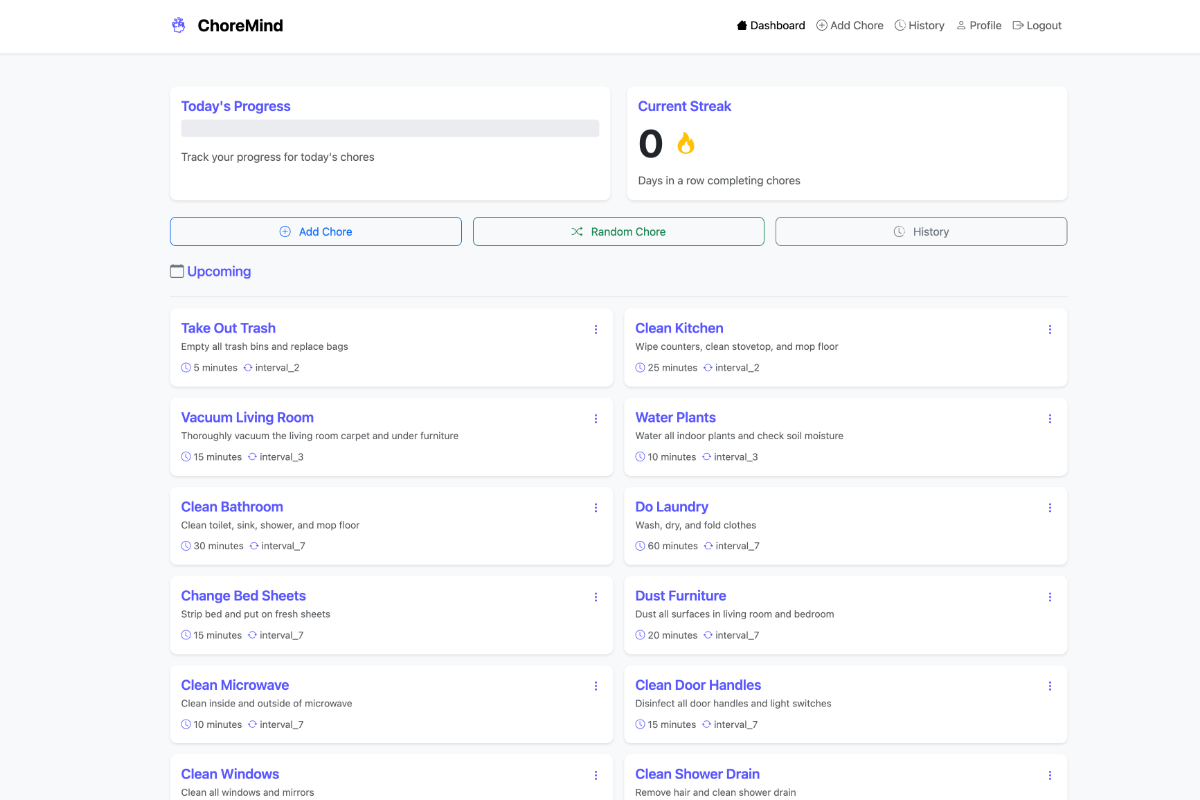Click the logout door icon in the navbar
The height and width of the screenshot is (800, 1200).
pyautogui.click(x=1017, y=25)
